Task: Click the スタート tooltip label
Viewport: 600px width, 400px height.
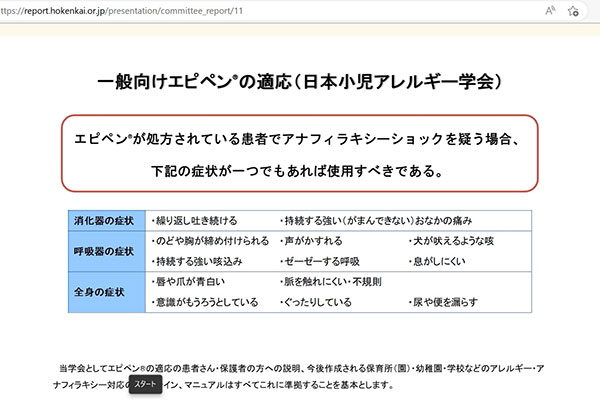Action: (x=145, y=383)
